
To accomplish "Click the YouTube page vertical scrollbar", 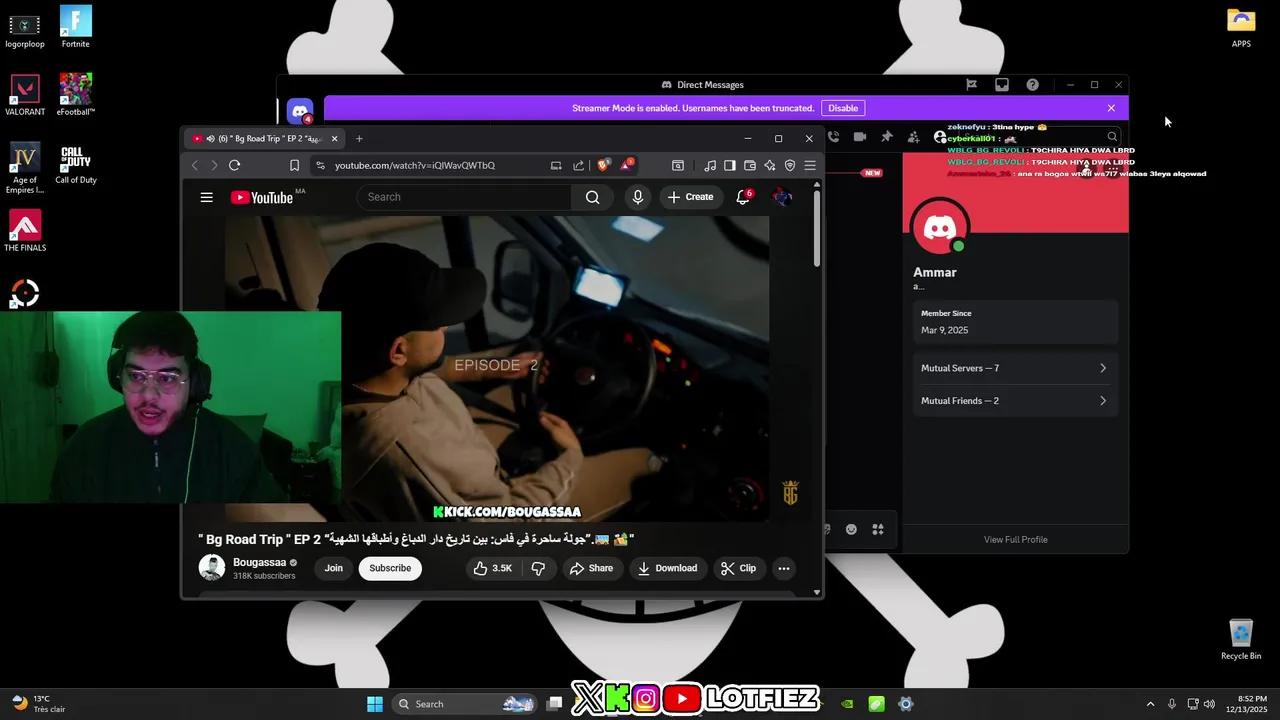I will 817,228.
